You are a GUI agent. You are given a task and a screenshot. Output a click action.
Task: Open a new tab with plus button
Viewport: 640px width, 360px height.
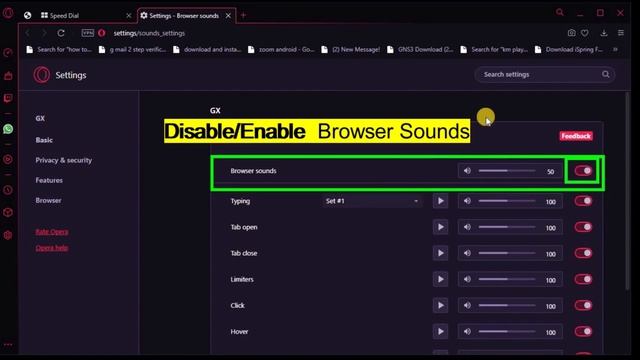coord(244,16)
